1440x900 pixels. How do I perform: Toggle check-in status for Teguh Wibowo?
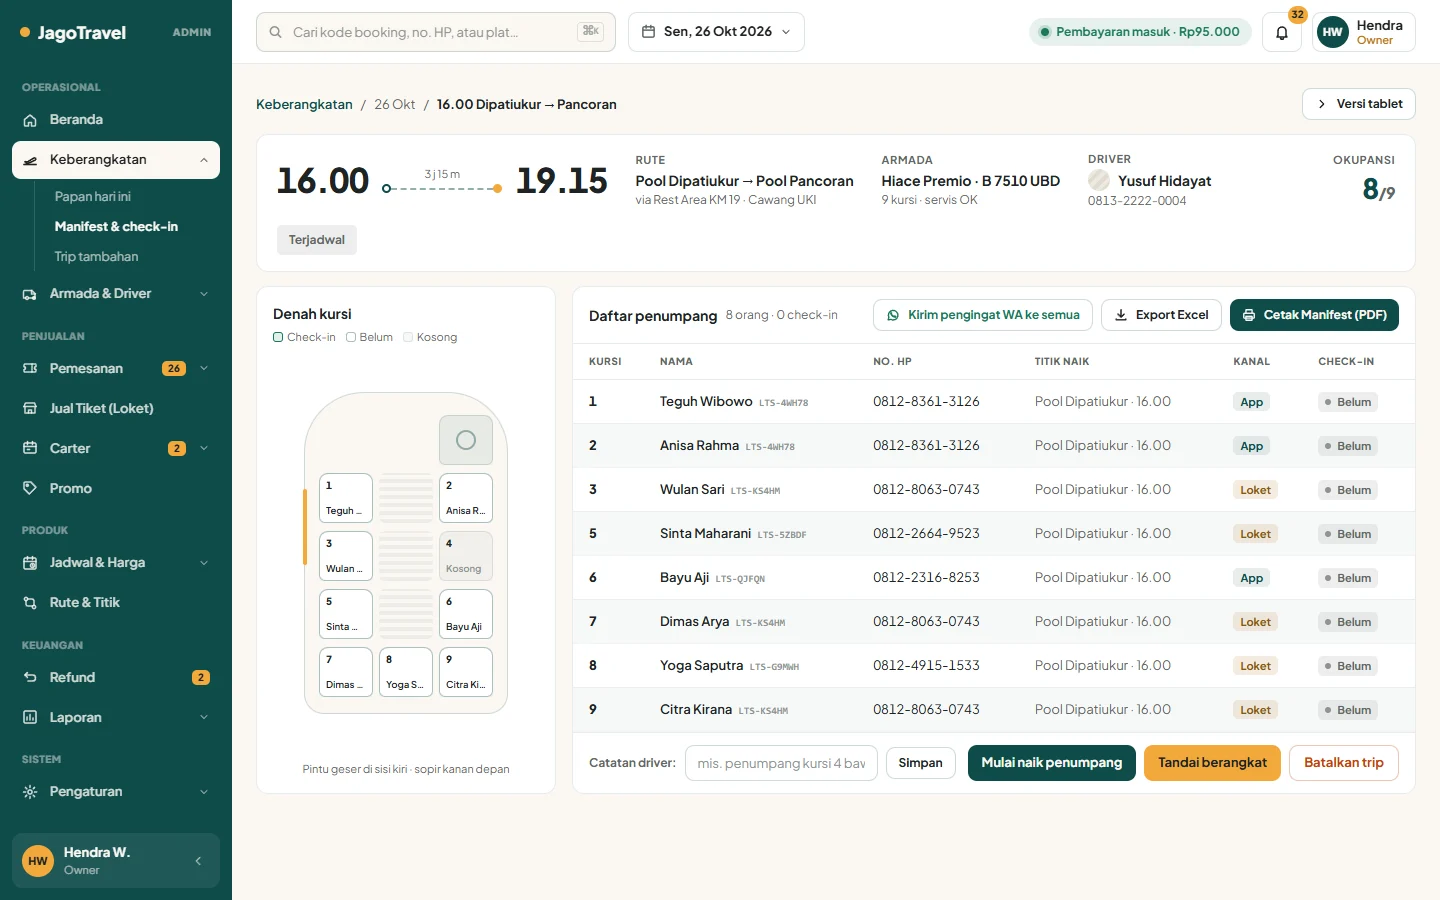[x=1347, y=402]
